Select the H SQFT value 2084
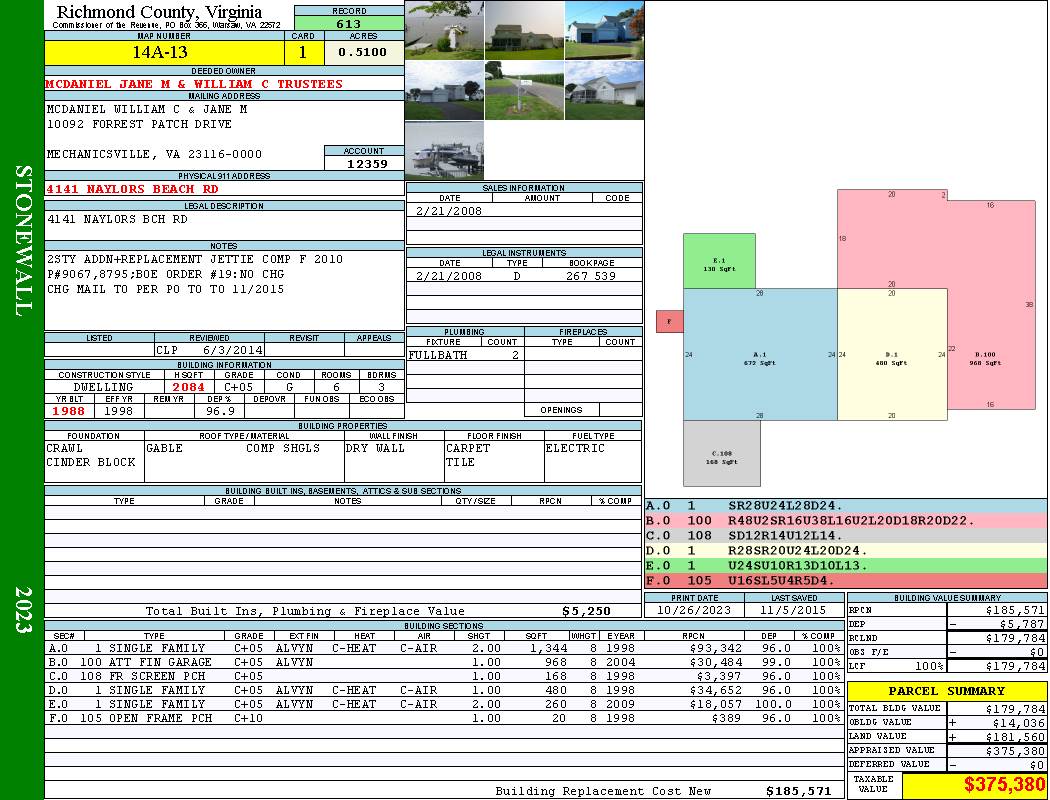1050x800 pixels. point(188,387)
